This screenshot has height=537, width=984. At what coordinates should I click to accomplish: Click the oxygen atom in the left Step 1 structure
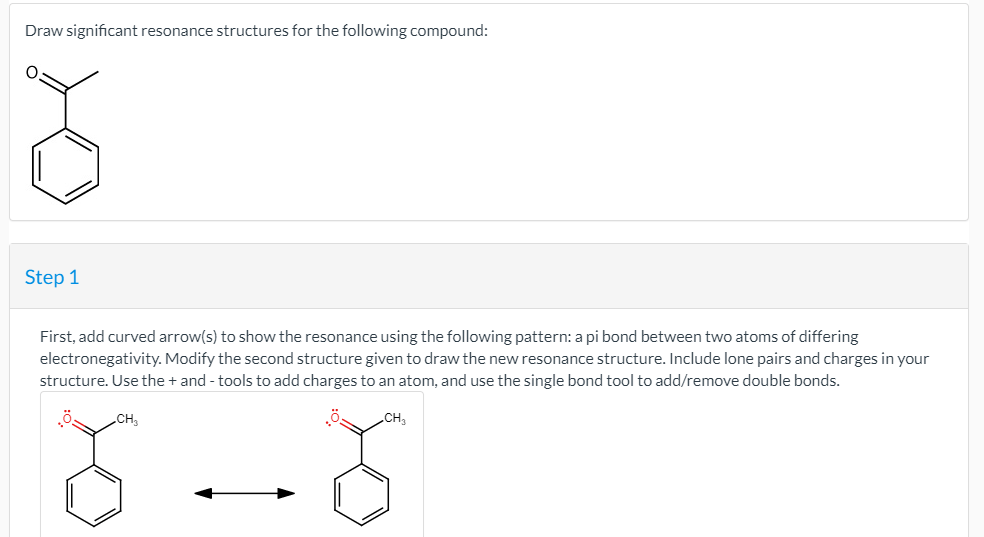tap(68, 419)
